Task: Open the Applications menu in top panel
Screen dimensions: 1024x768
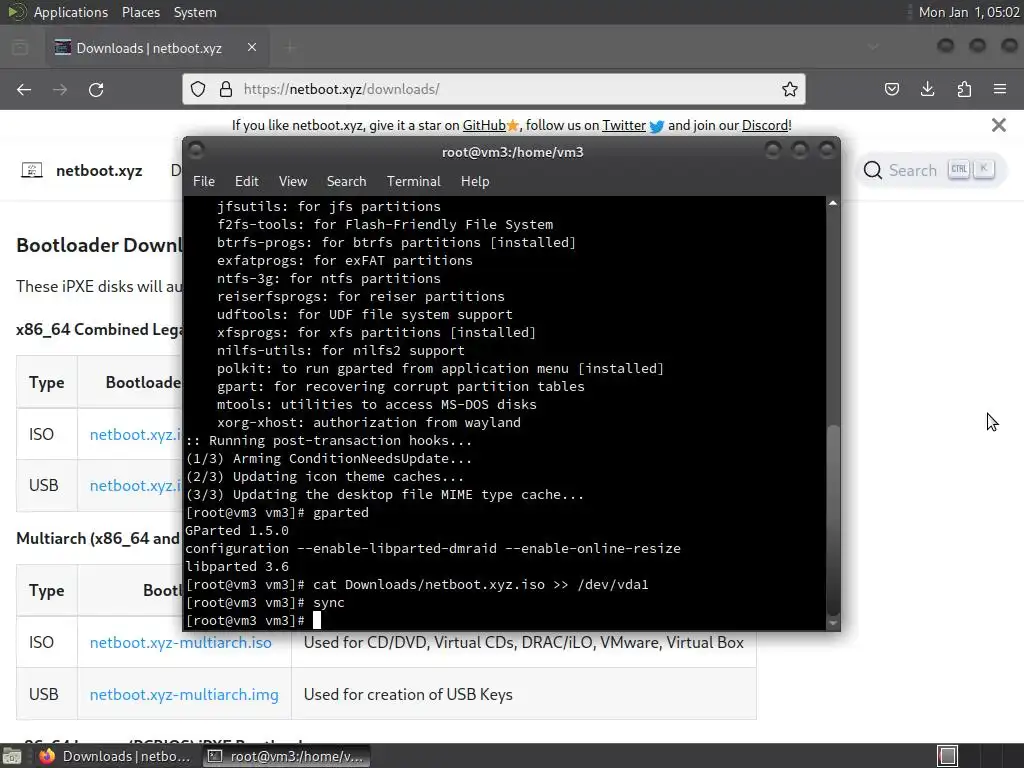Action: pos(71,12)
